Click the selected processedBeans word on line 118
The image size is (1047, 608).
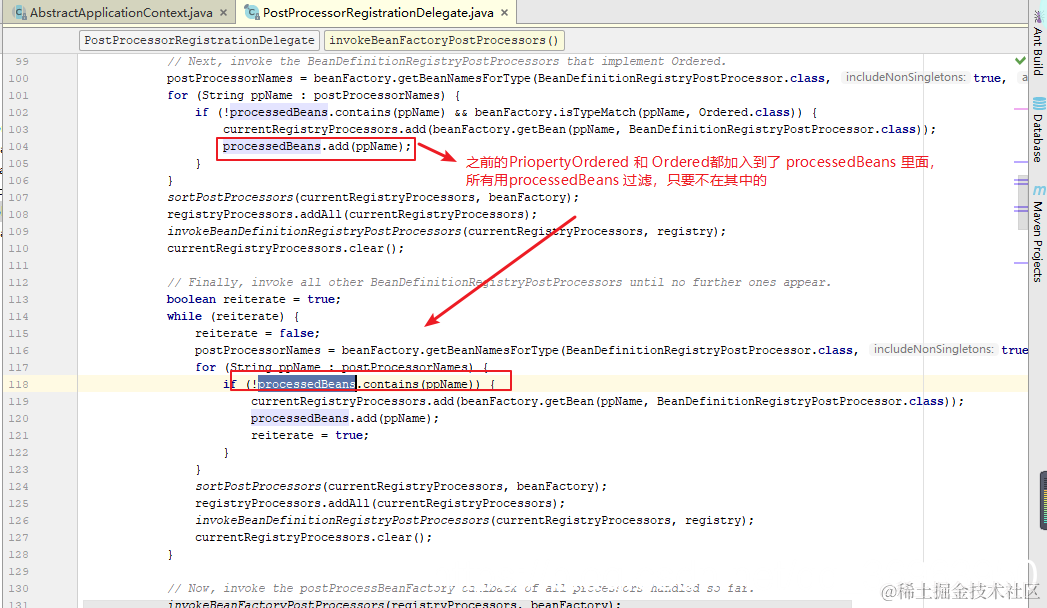(x=306, y=384)
